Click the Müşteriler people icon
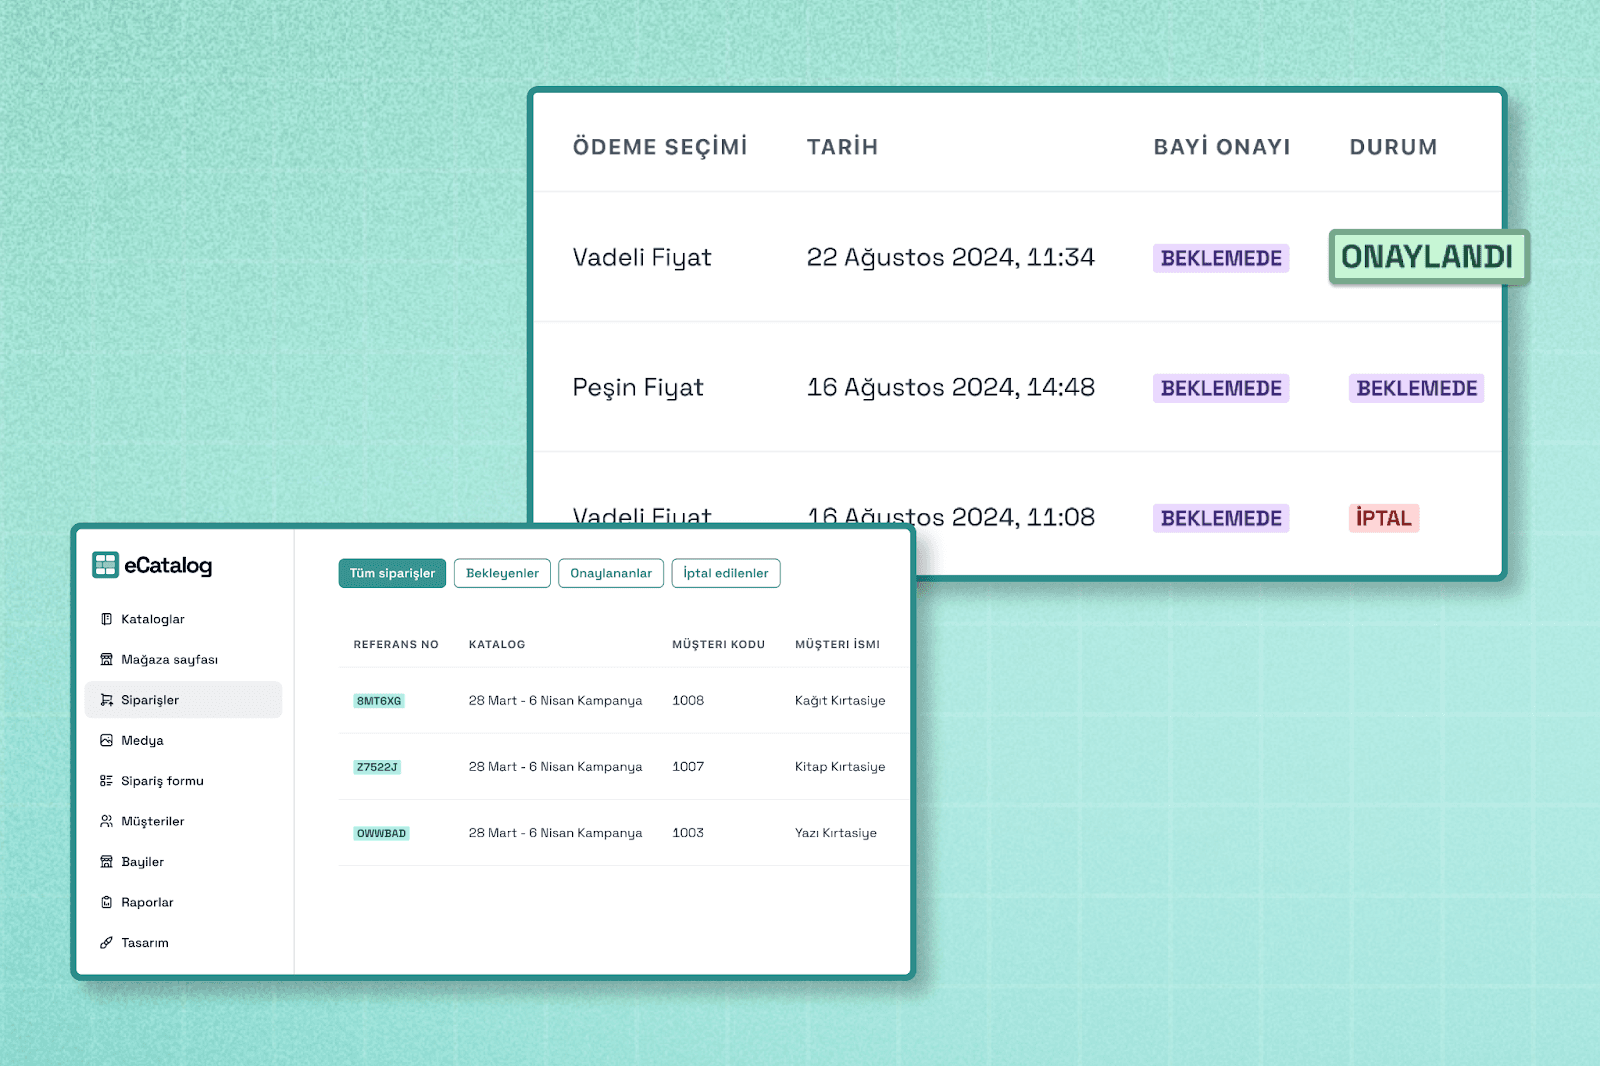 [106, 821]
